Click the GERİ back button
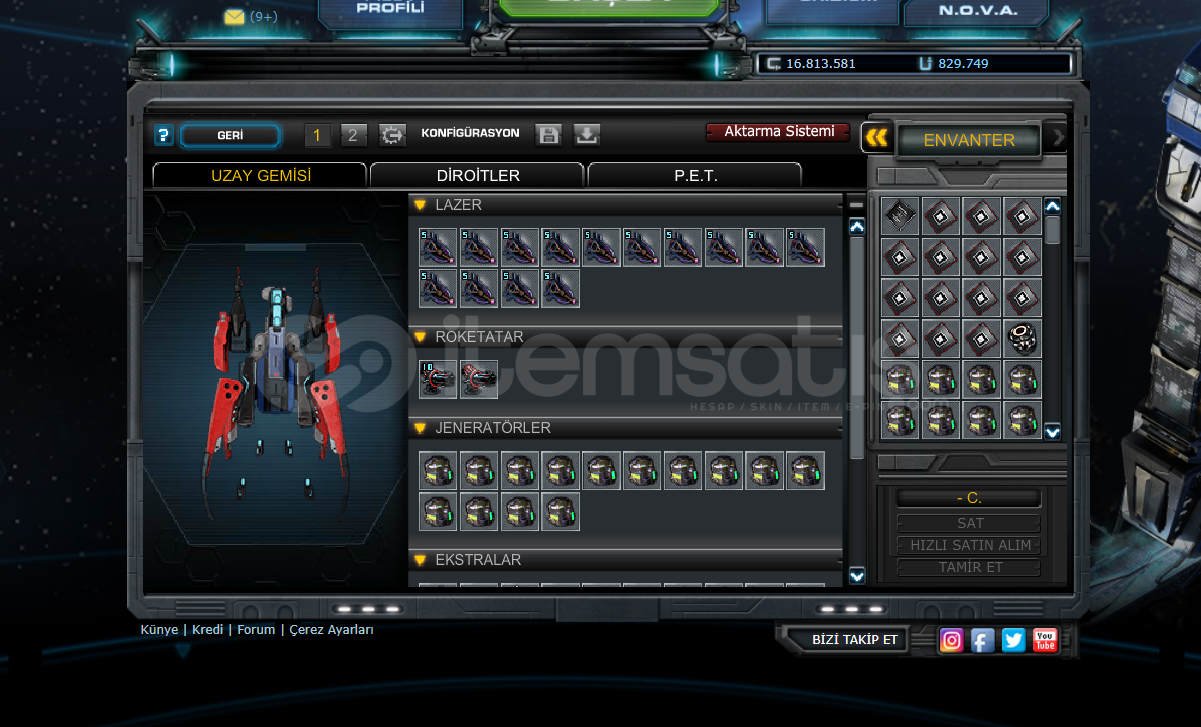Image resolution: width=1201 pixels, height=727 pixels. coord(231,135)
